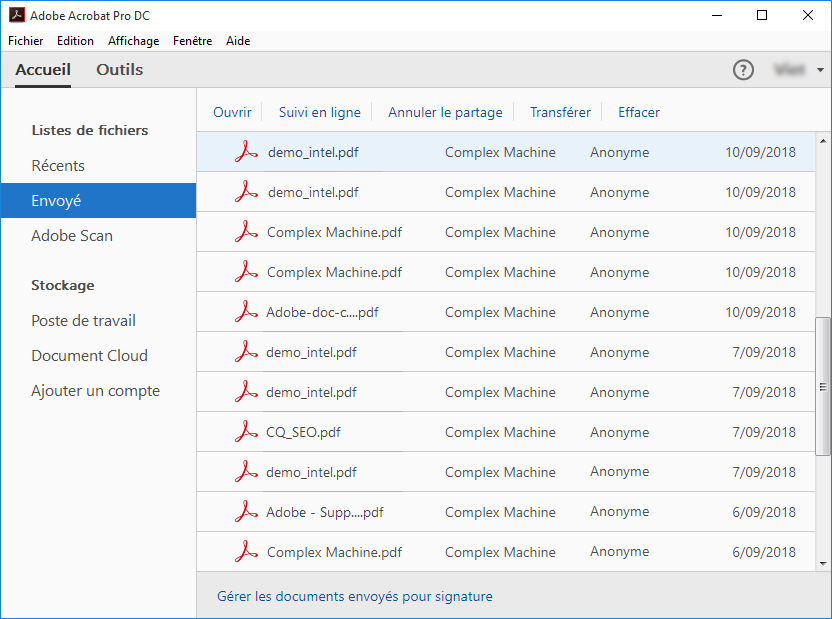
Task: Click Annuler le partage
Action: click(443, 112)
